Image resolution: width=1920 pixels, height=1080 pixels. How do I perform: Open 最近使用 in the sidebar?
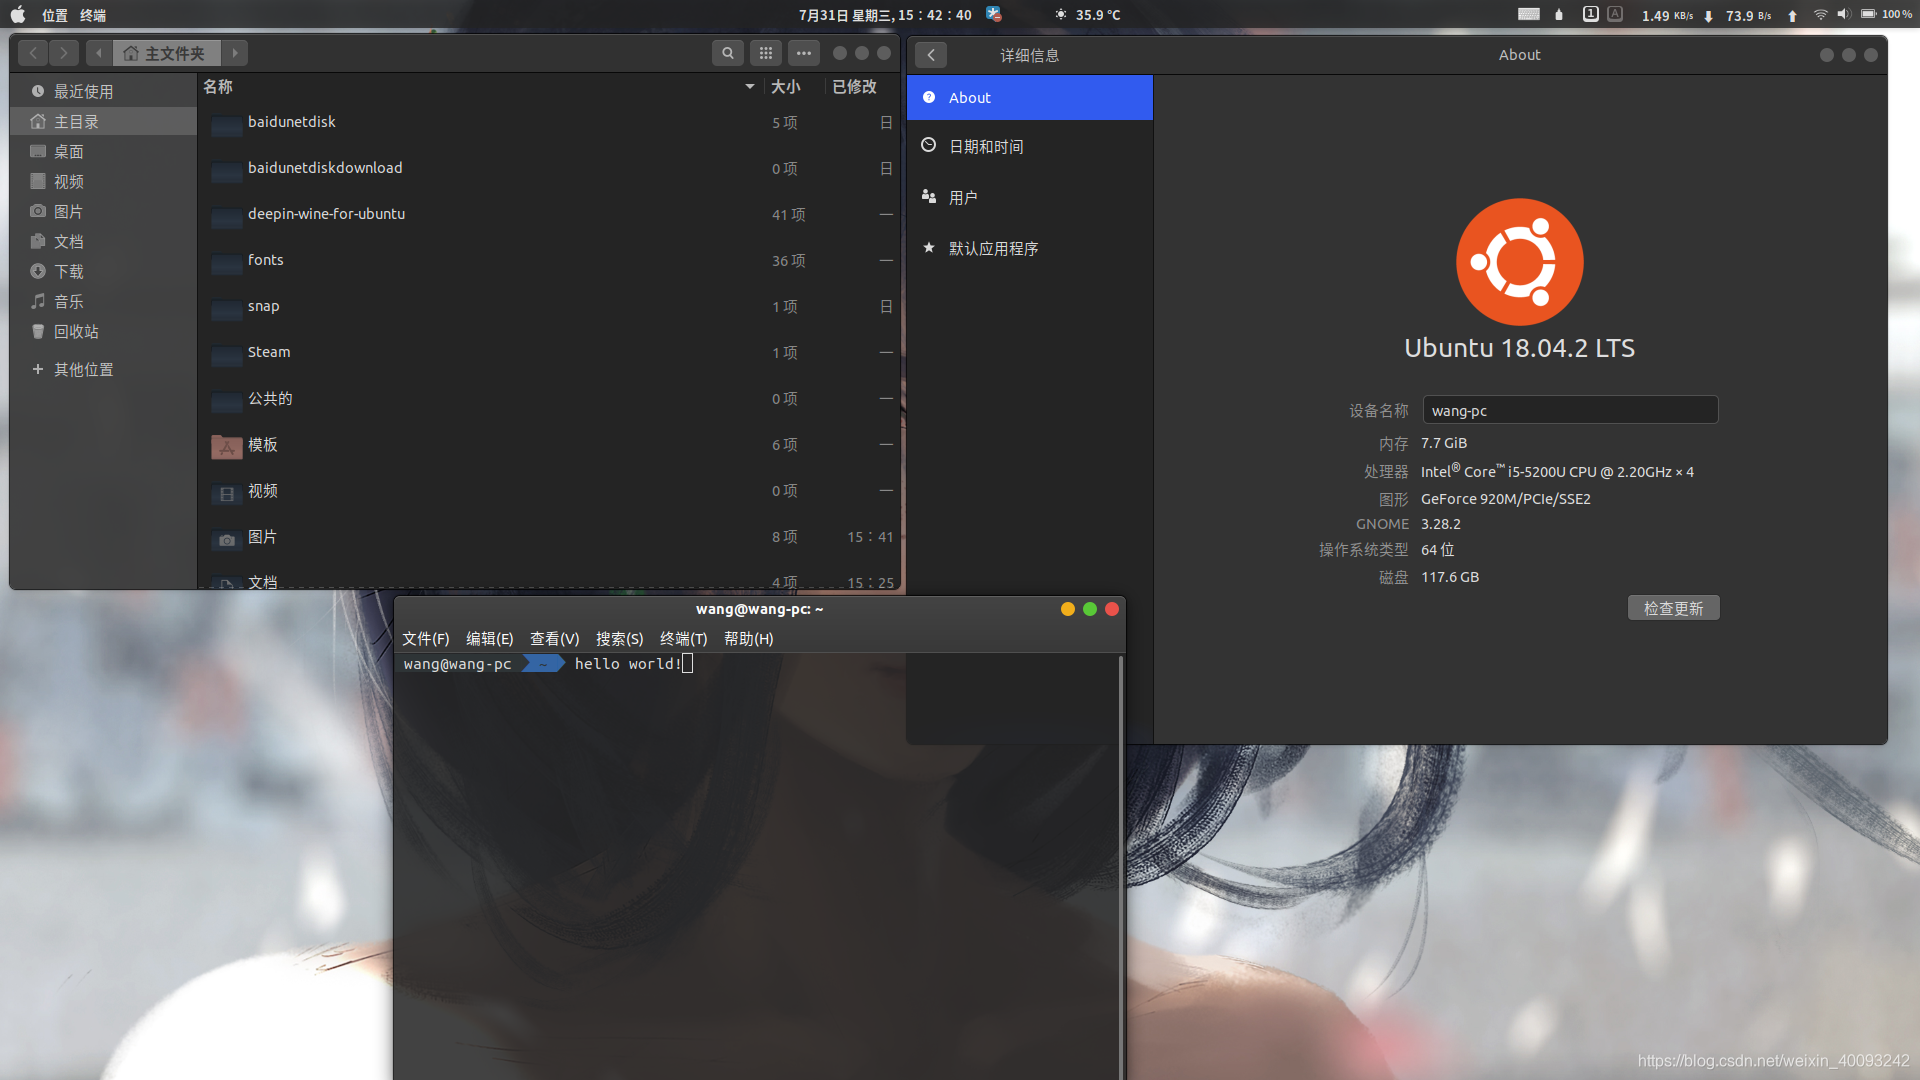point(103,91)
